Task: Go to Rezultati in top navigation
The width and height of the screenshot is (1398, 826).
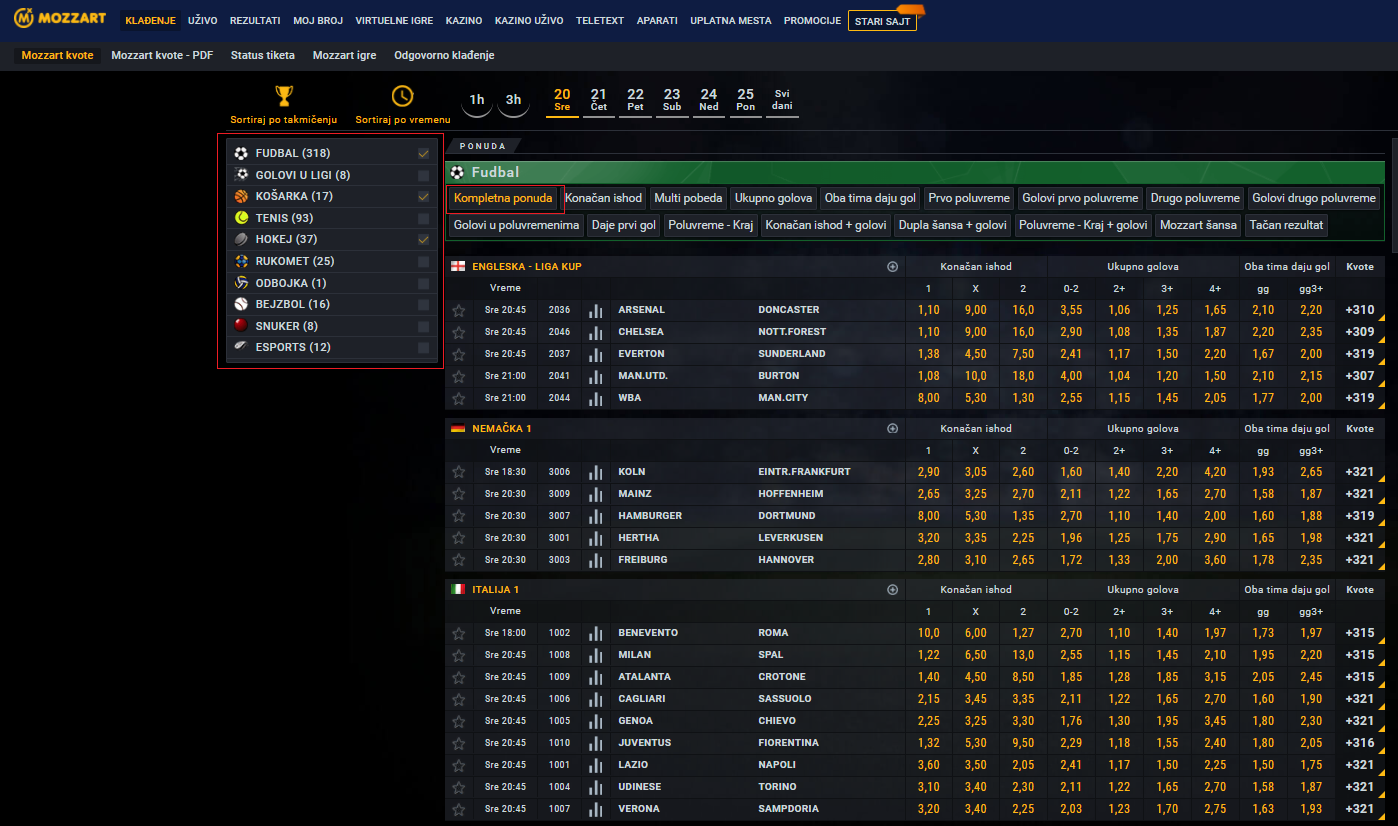Action: tap(255, 20)
